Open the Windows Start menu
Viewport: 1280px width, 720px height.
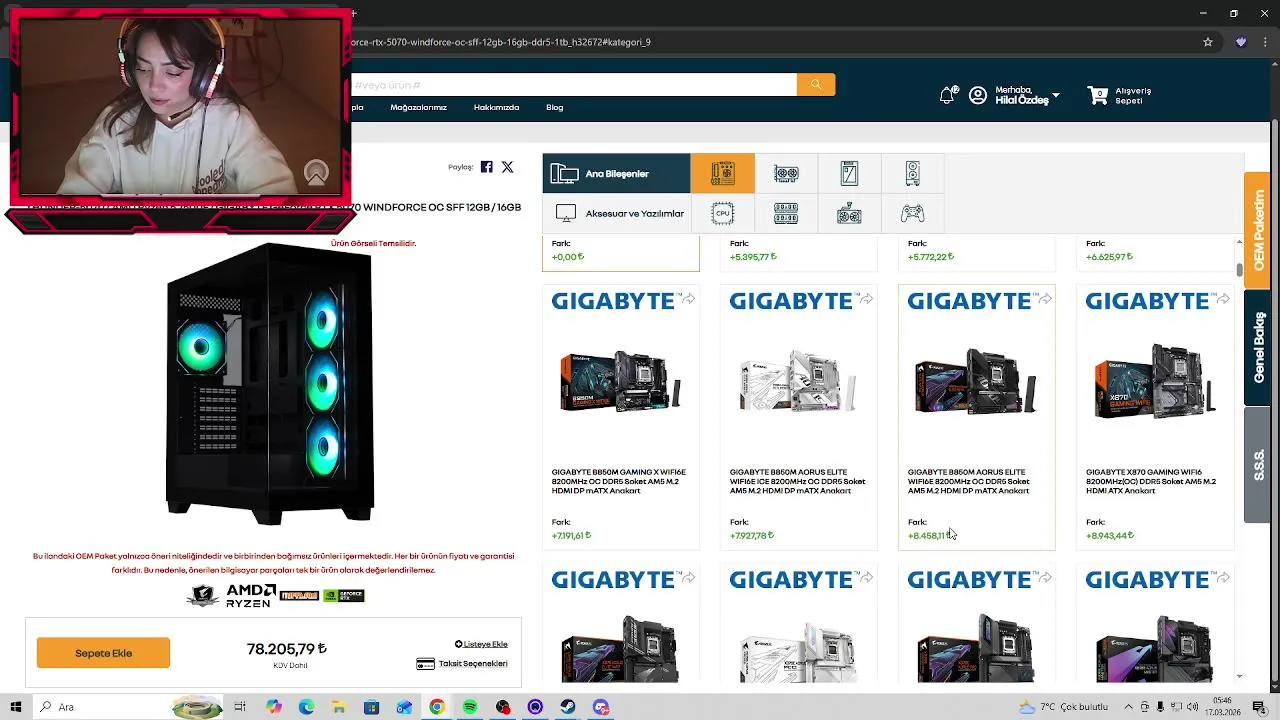[x=16, y=707]
